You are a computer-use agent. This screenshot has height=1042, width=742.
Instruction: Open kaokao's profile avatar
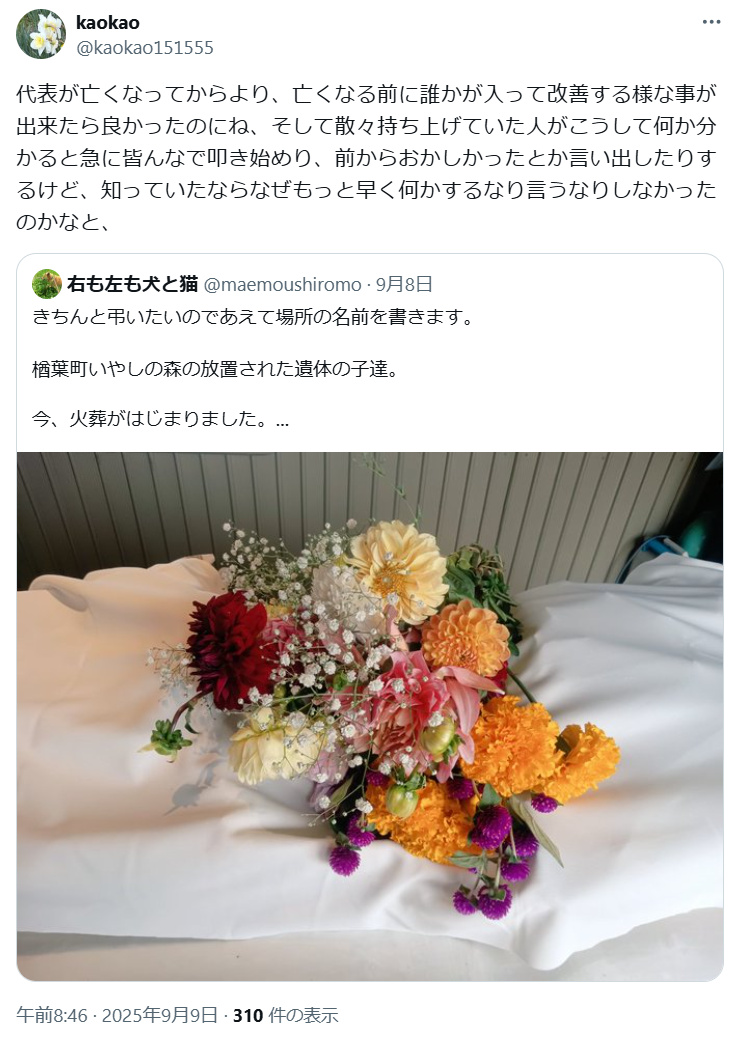click(x=41, y=34)
